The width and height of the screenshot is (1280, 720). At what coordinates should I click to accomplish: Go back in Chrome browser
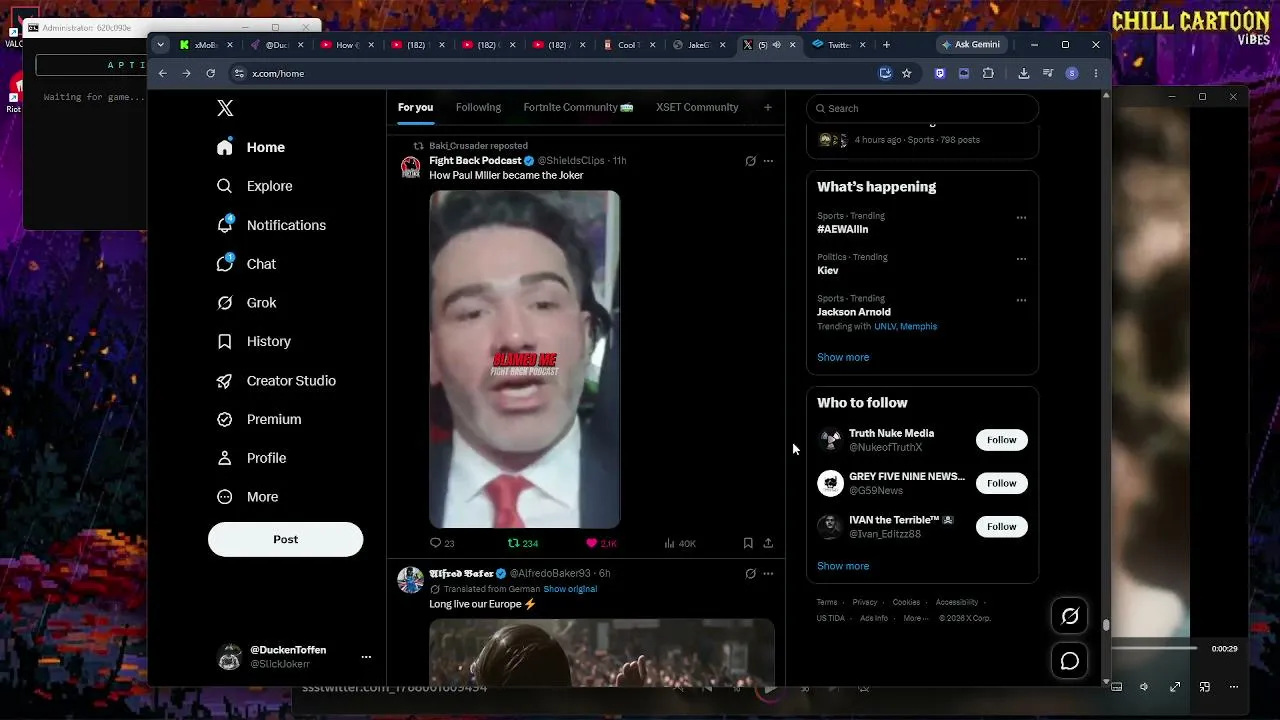[x=162, y=73]
